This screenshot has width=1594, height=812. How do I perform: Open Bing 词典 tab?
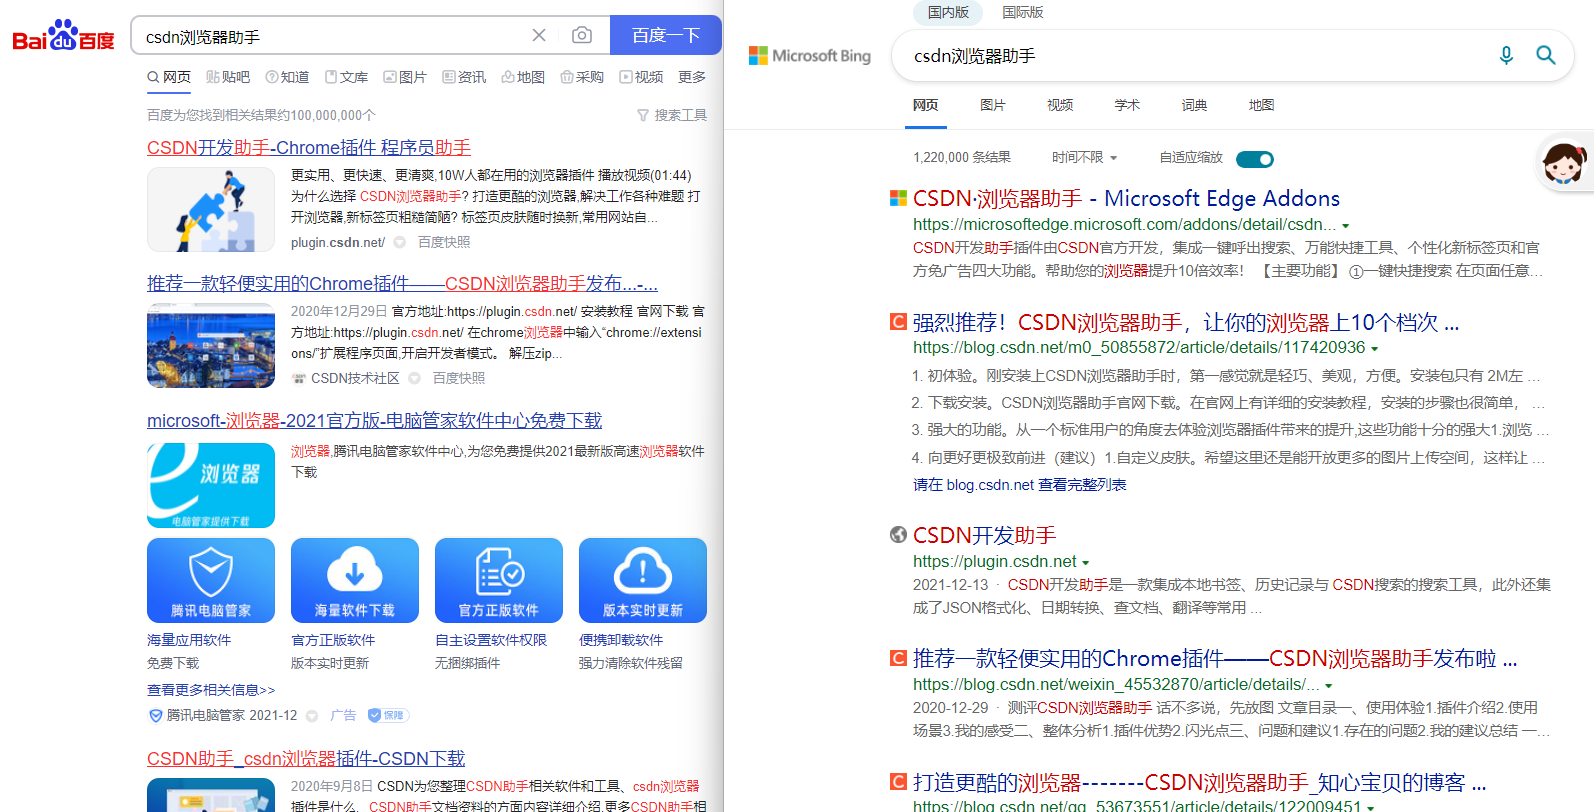1194,105
